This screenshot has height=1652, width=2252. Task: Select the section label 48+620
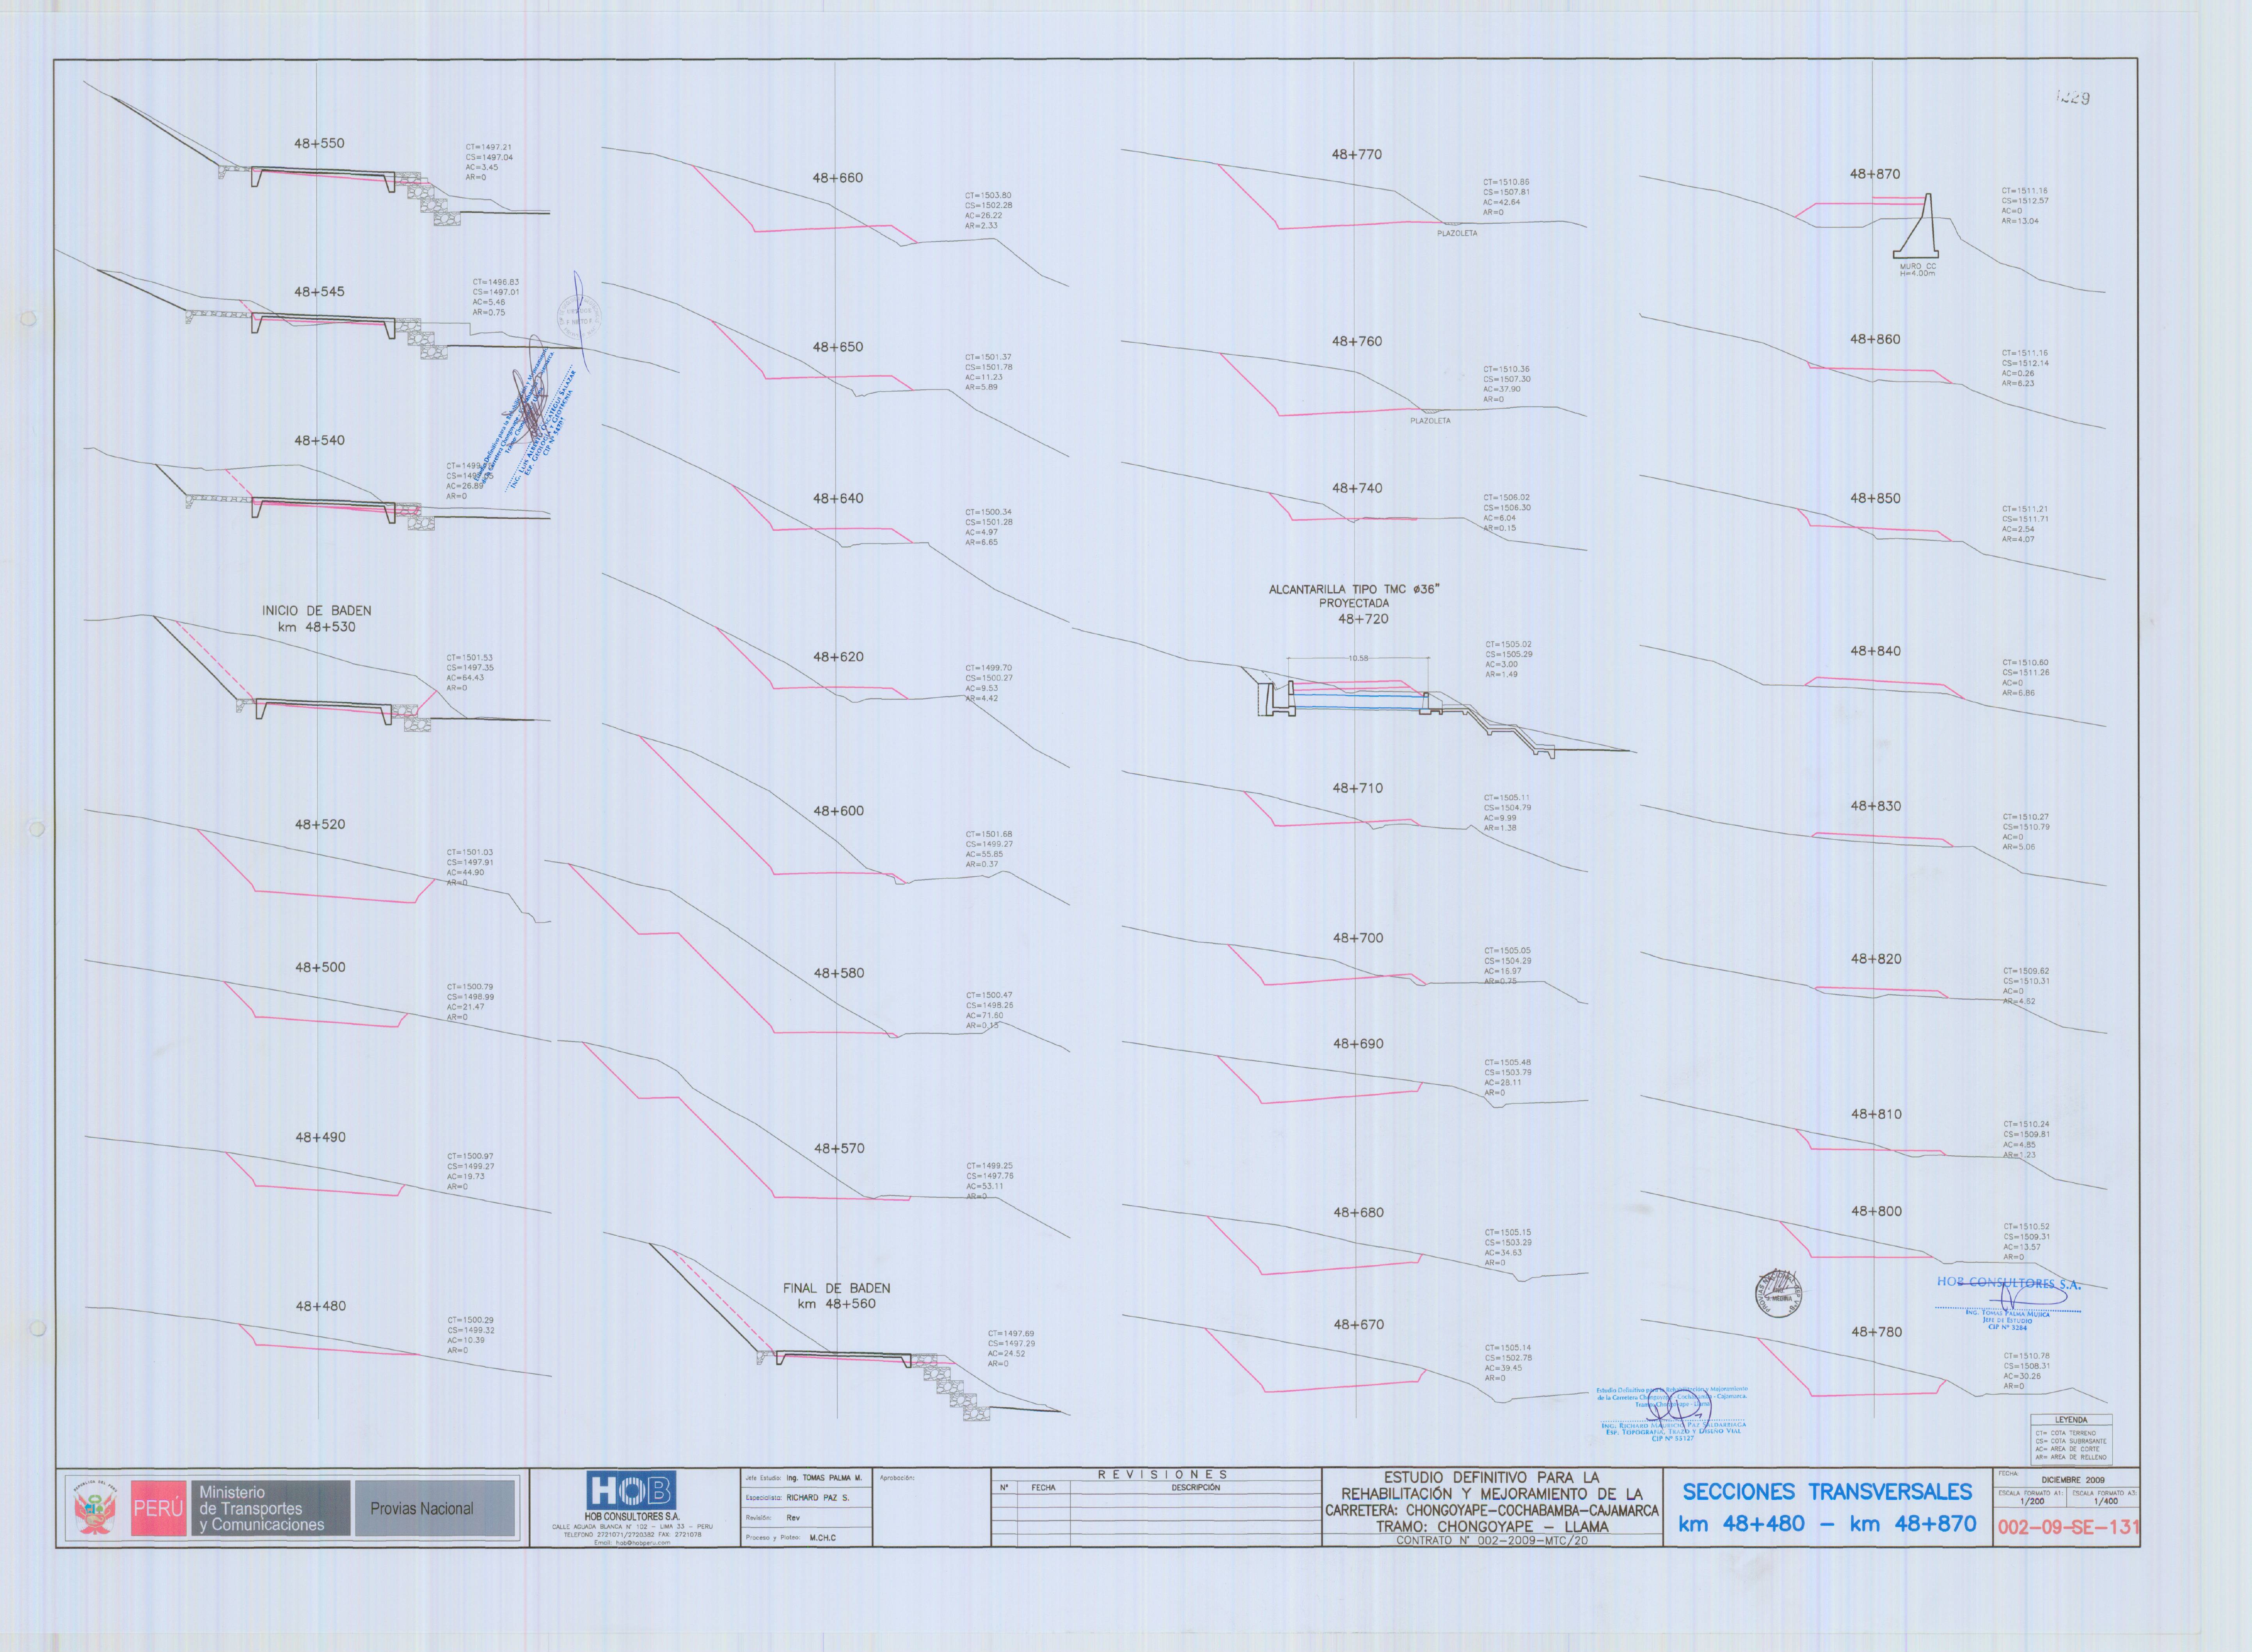pyautogui.click(x=838, y=657)
